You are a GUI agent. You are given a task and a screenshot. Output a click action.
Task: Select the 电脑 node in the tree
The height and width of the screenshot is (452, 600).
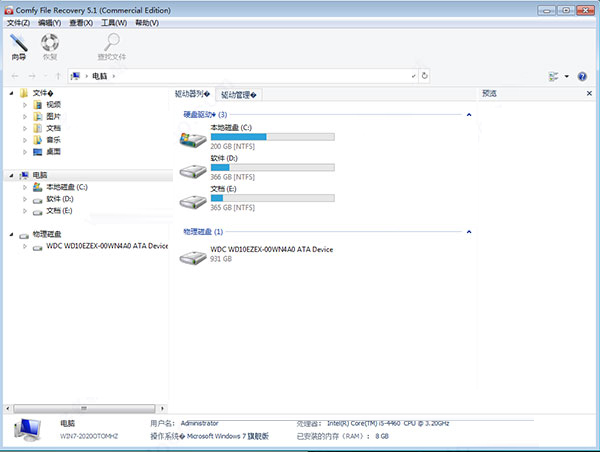tap(40, 175)
